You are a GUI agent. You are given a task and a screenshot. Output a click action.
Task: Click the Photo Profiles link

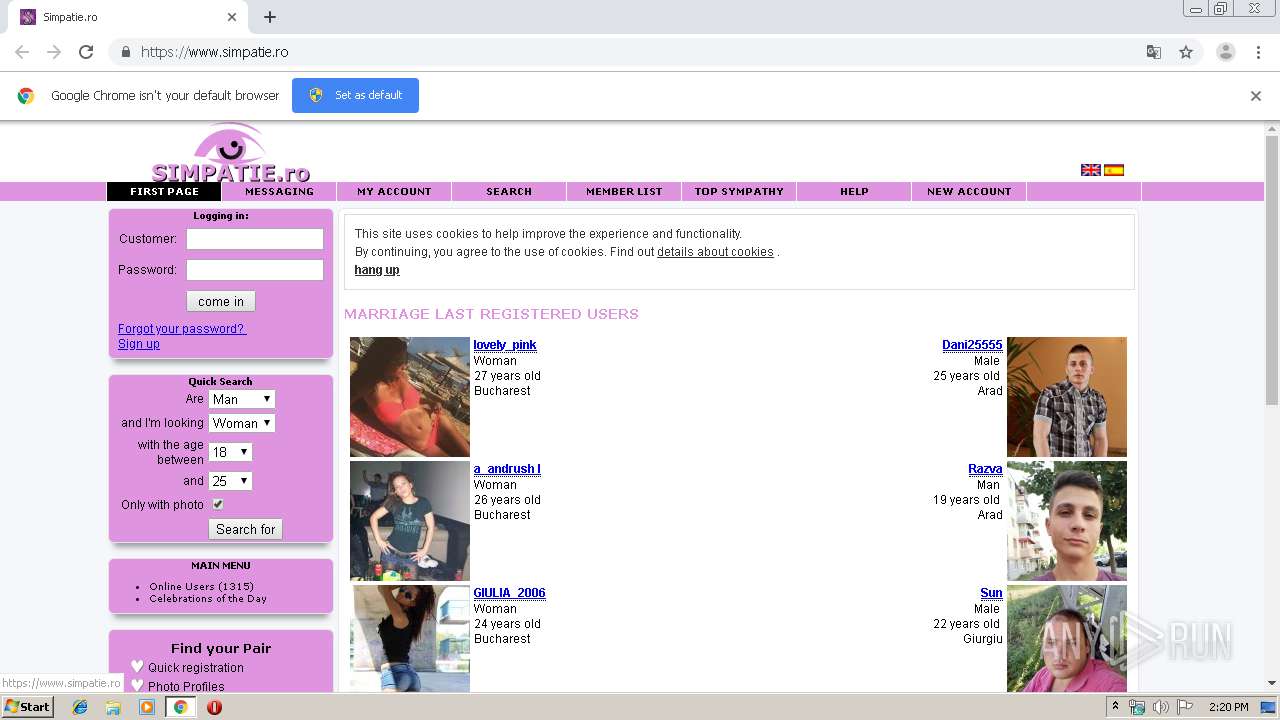[x=186, y=687]
